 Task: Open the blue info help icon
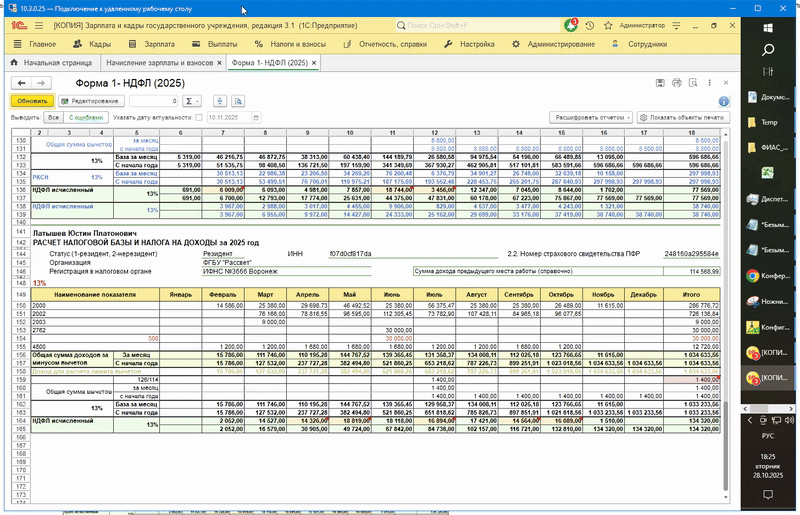[723, 101]
